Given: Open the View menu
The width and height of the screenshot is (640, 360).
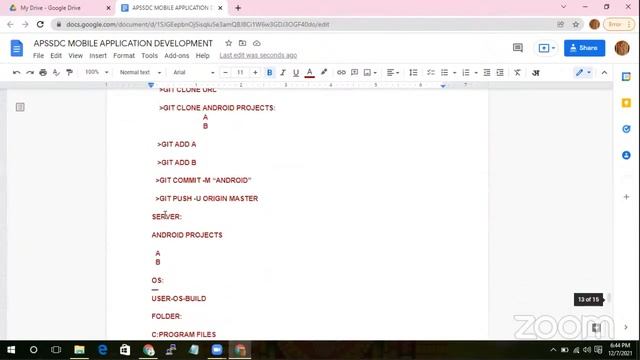Looking at the screenshot, I should [x=76, y=56].
